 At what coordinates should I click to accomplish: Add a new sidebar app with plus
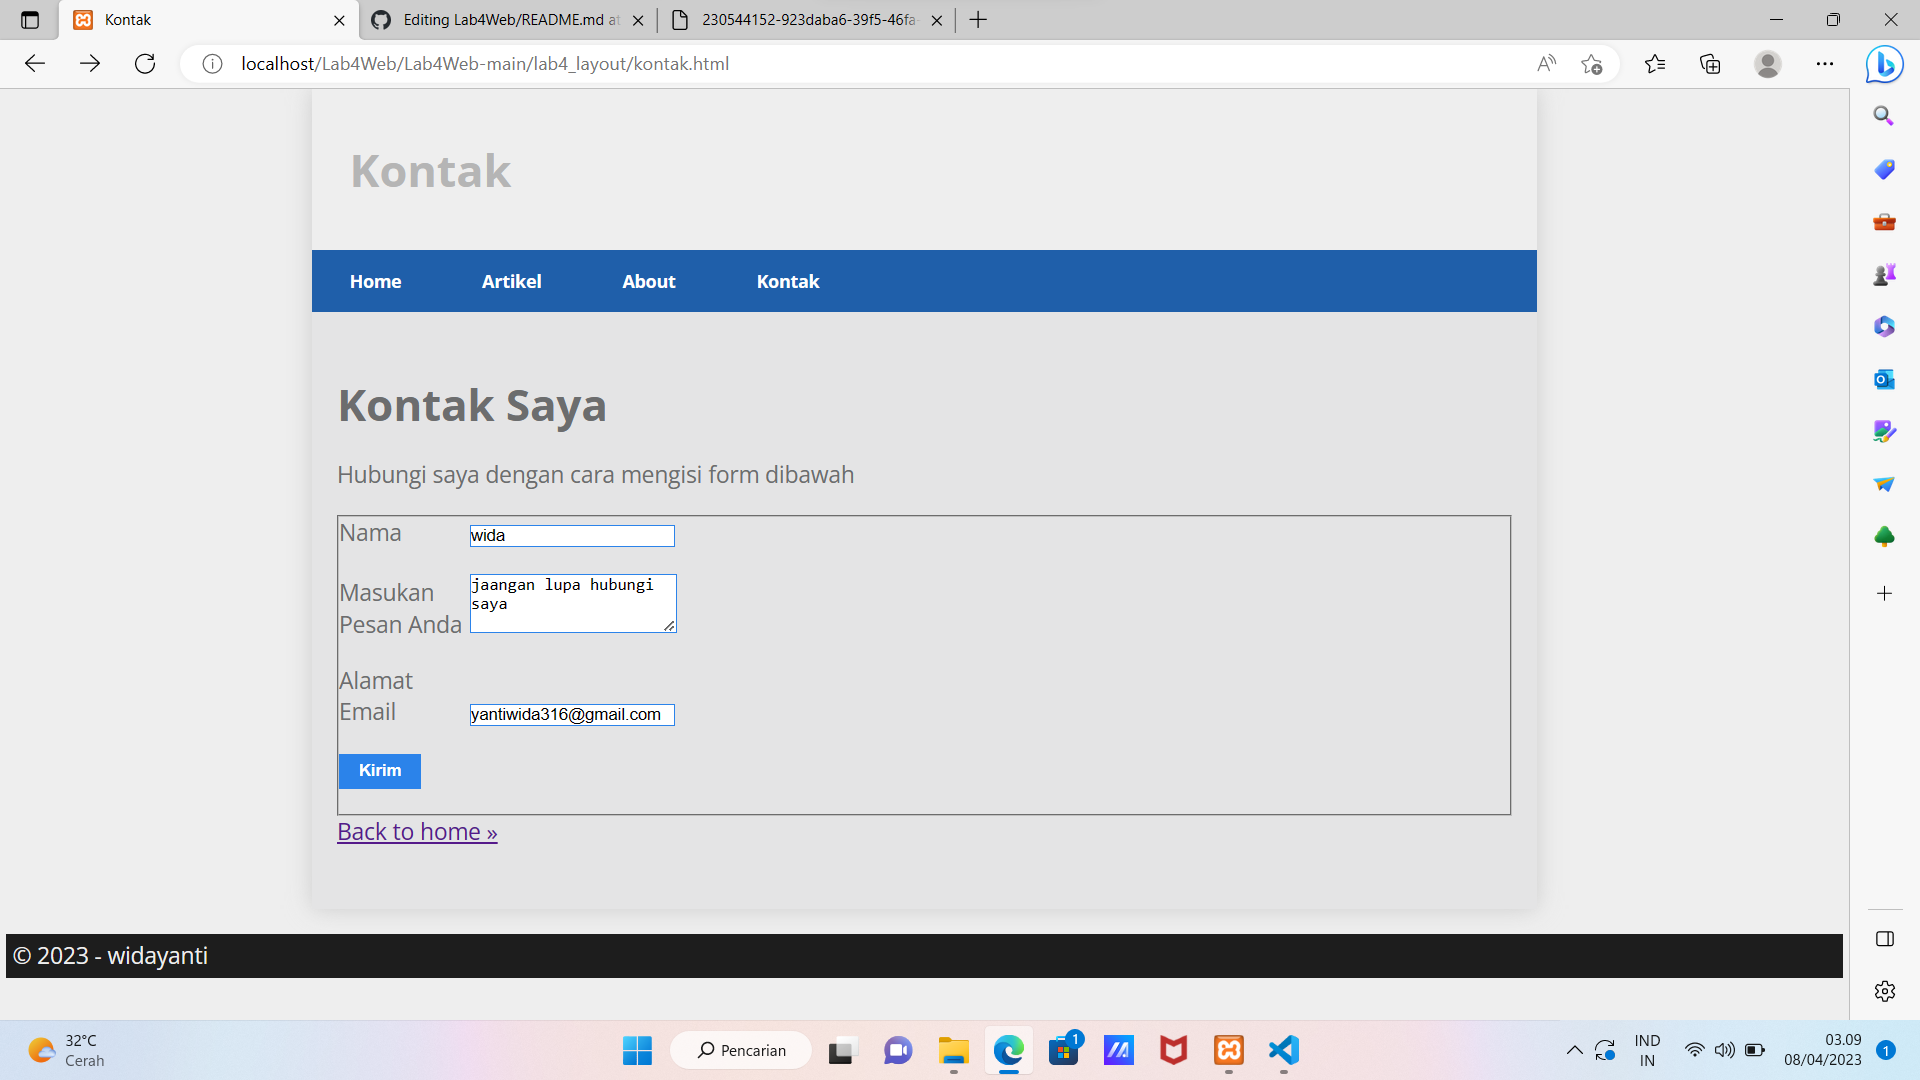coord(1884,593)
